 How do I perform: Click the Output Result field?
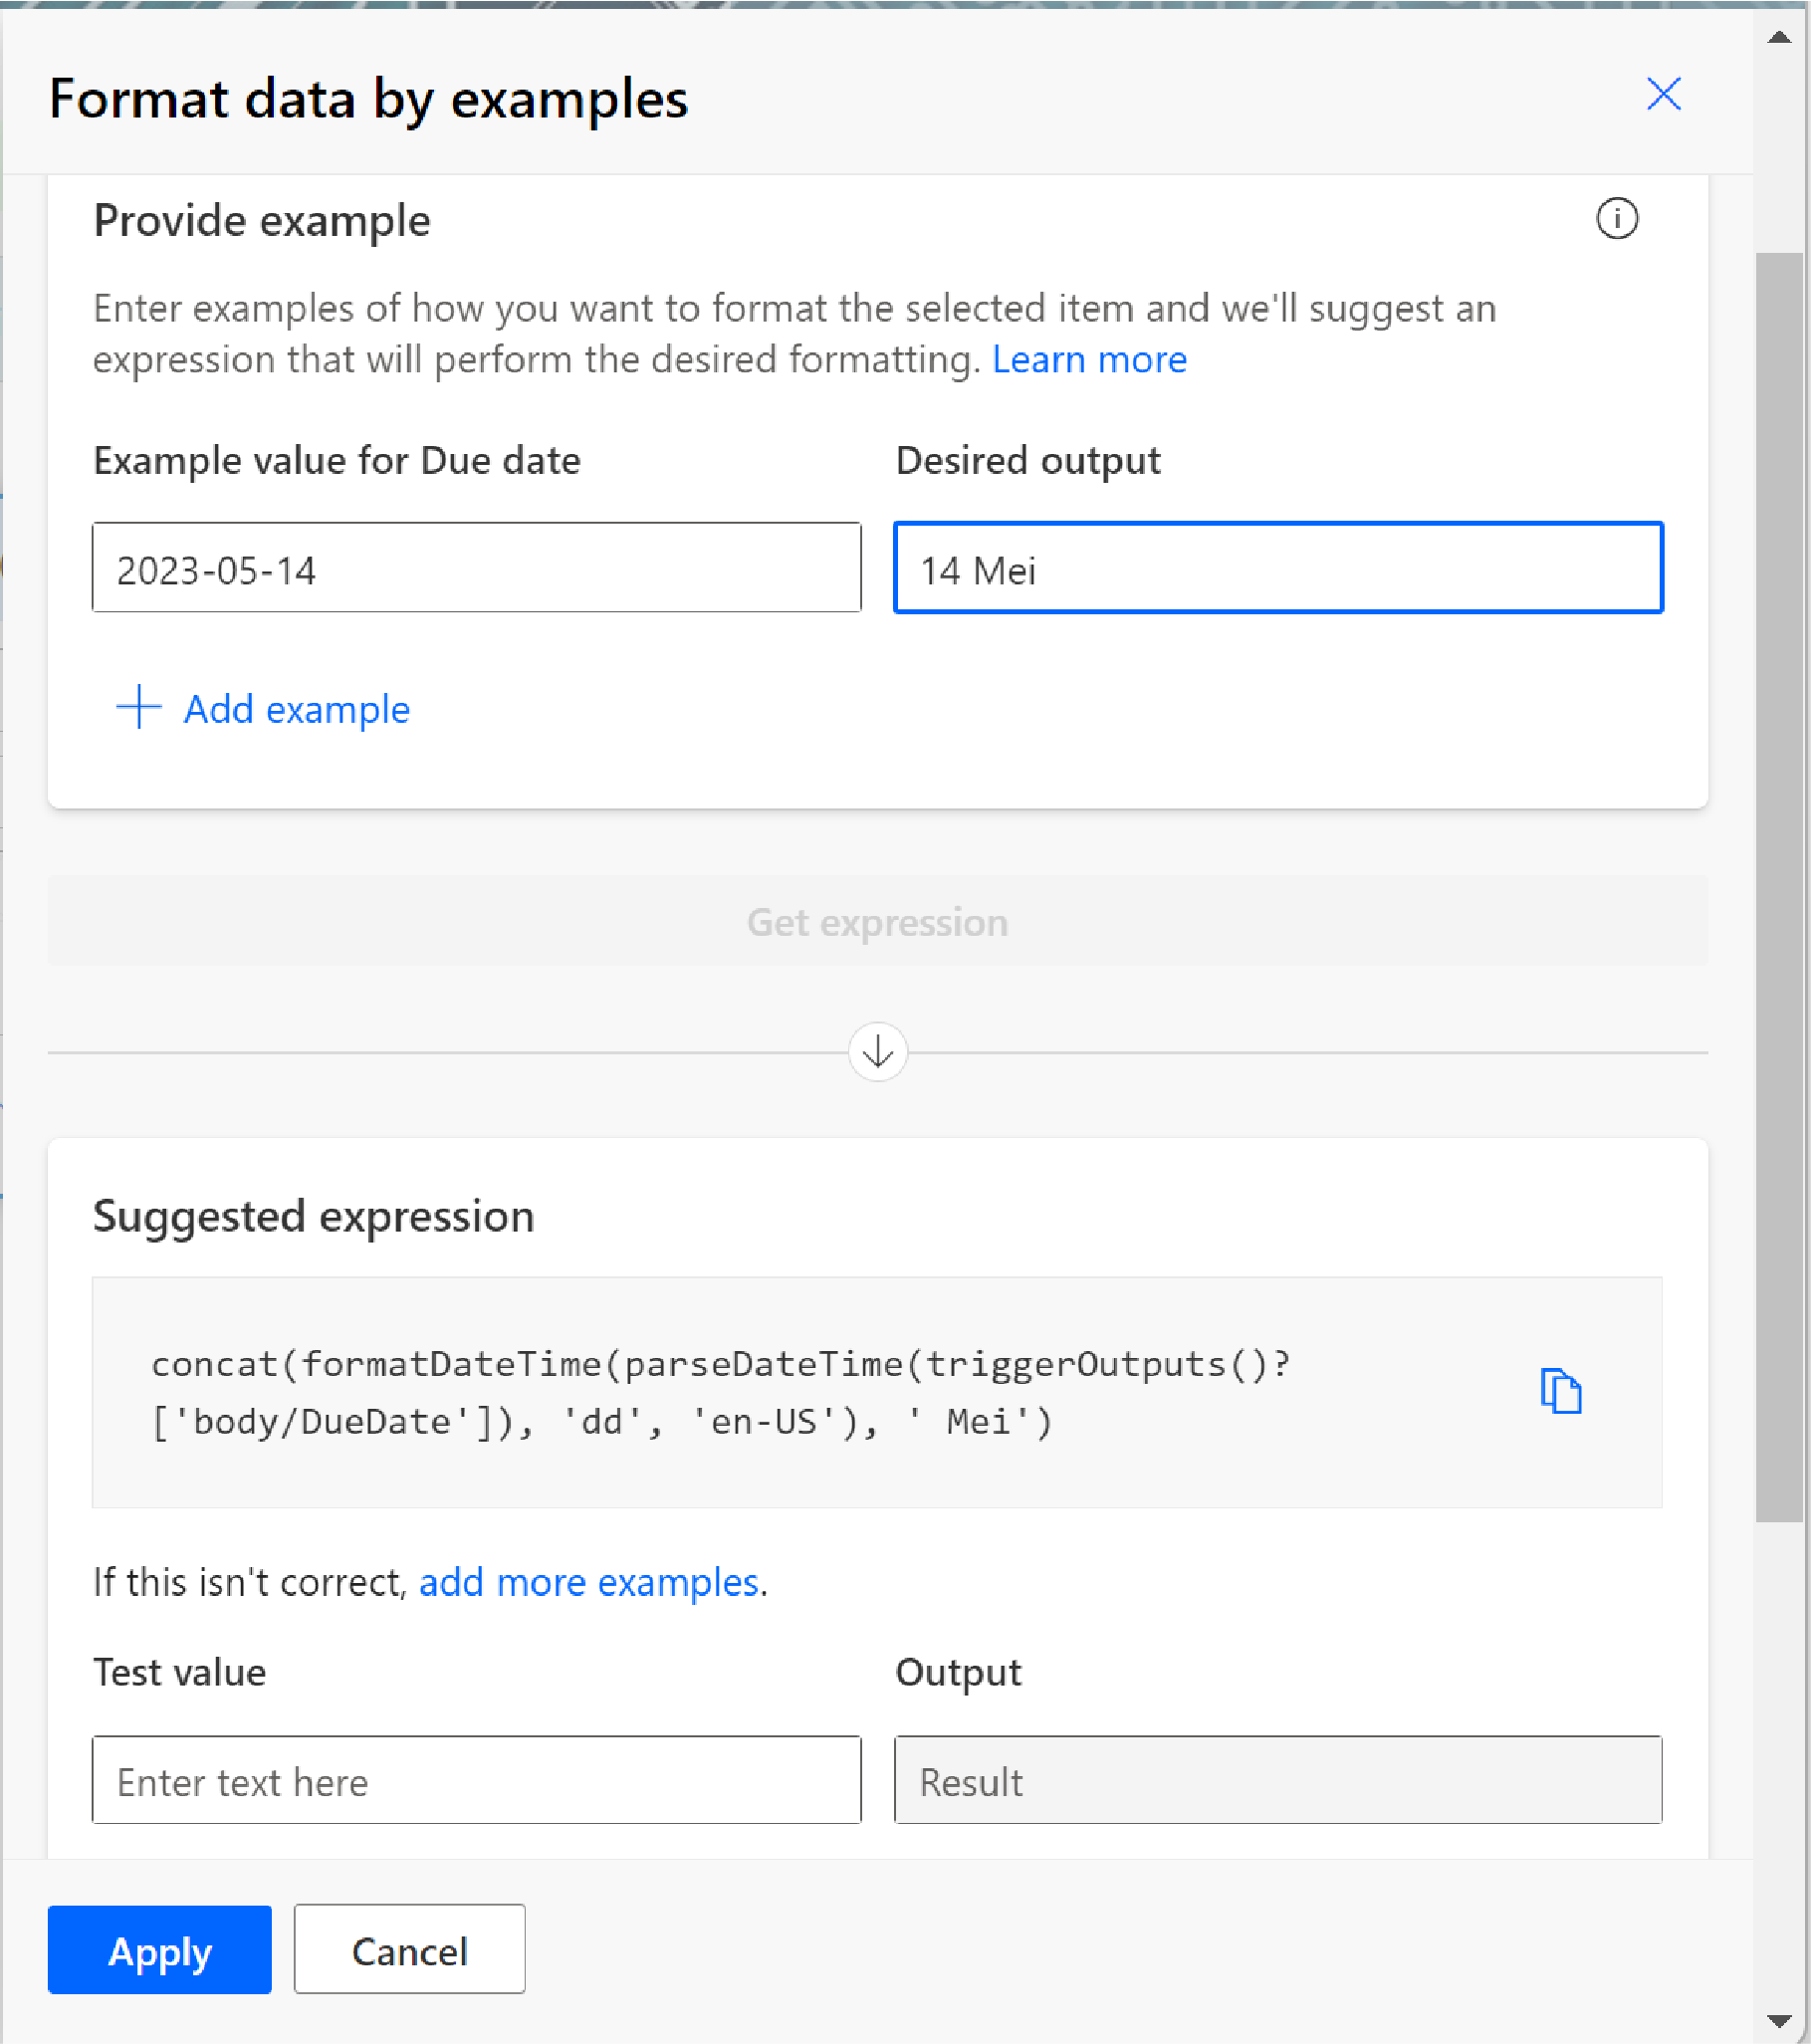coord(1278,1780)
